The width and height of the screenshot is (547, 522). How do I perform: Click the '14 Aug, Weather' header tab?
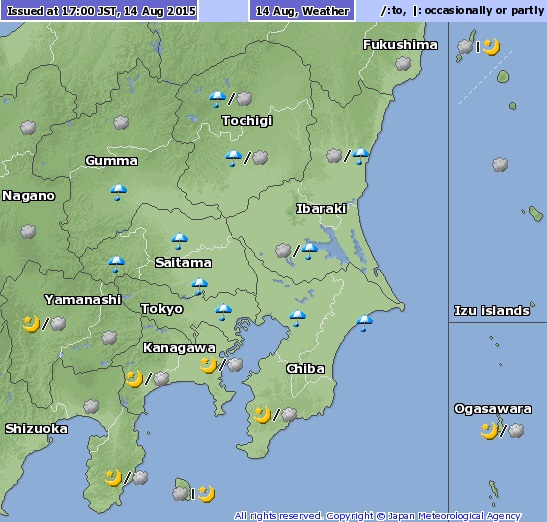[302, 11]
